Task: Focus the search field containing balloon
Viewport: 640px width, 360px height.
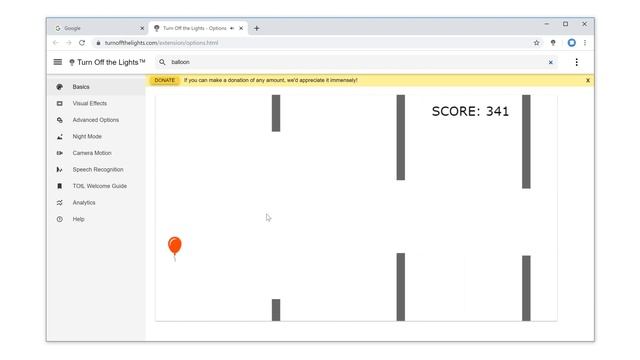Action: point(355,62)
